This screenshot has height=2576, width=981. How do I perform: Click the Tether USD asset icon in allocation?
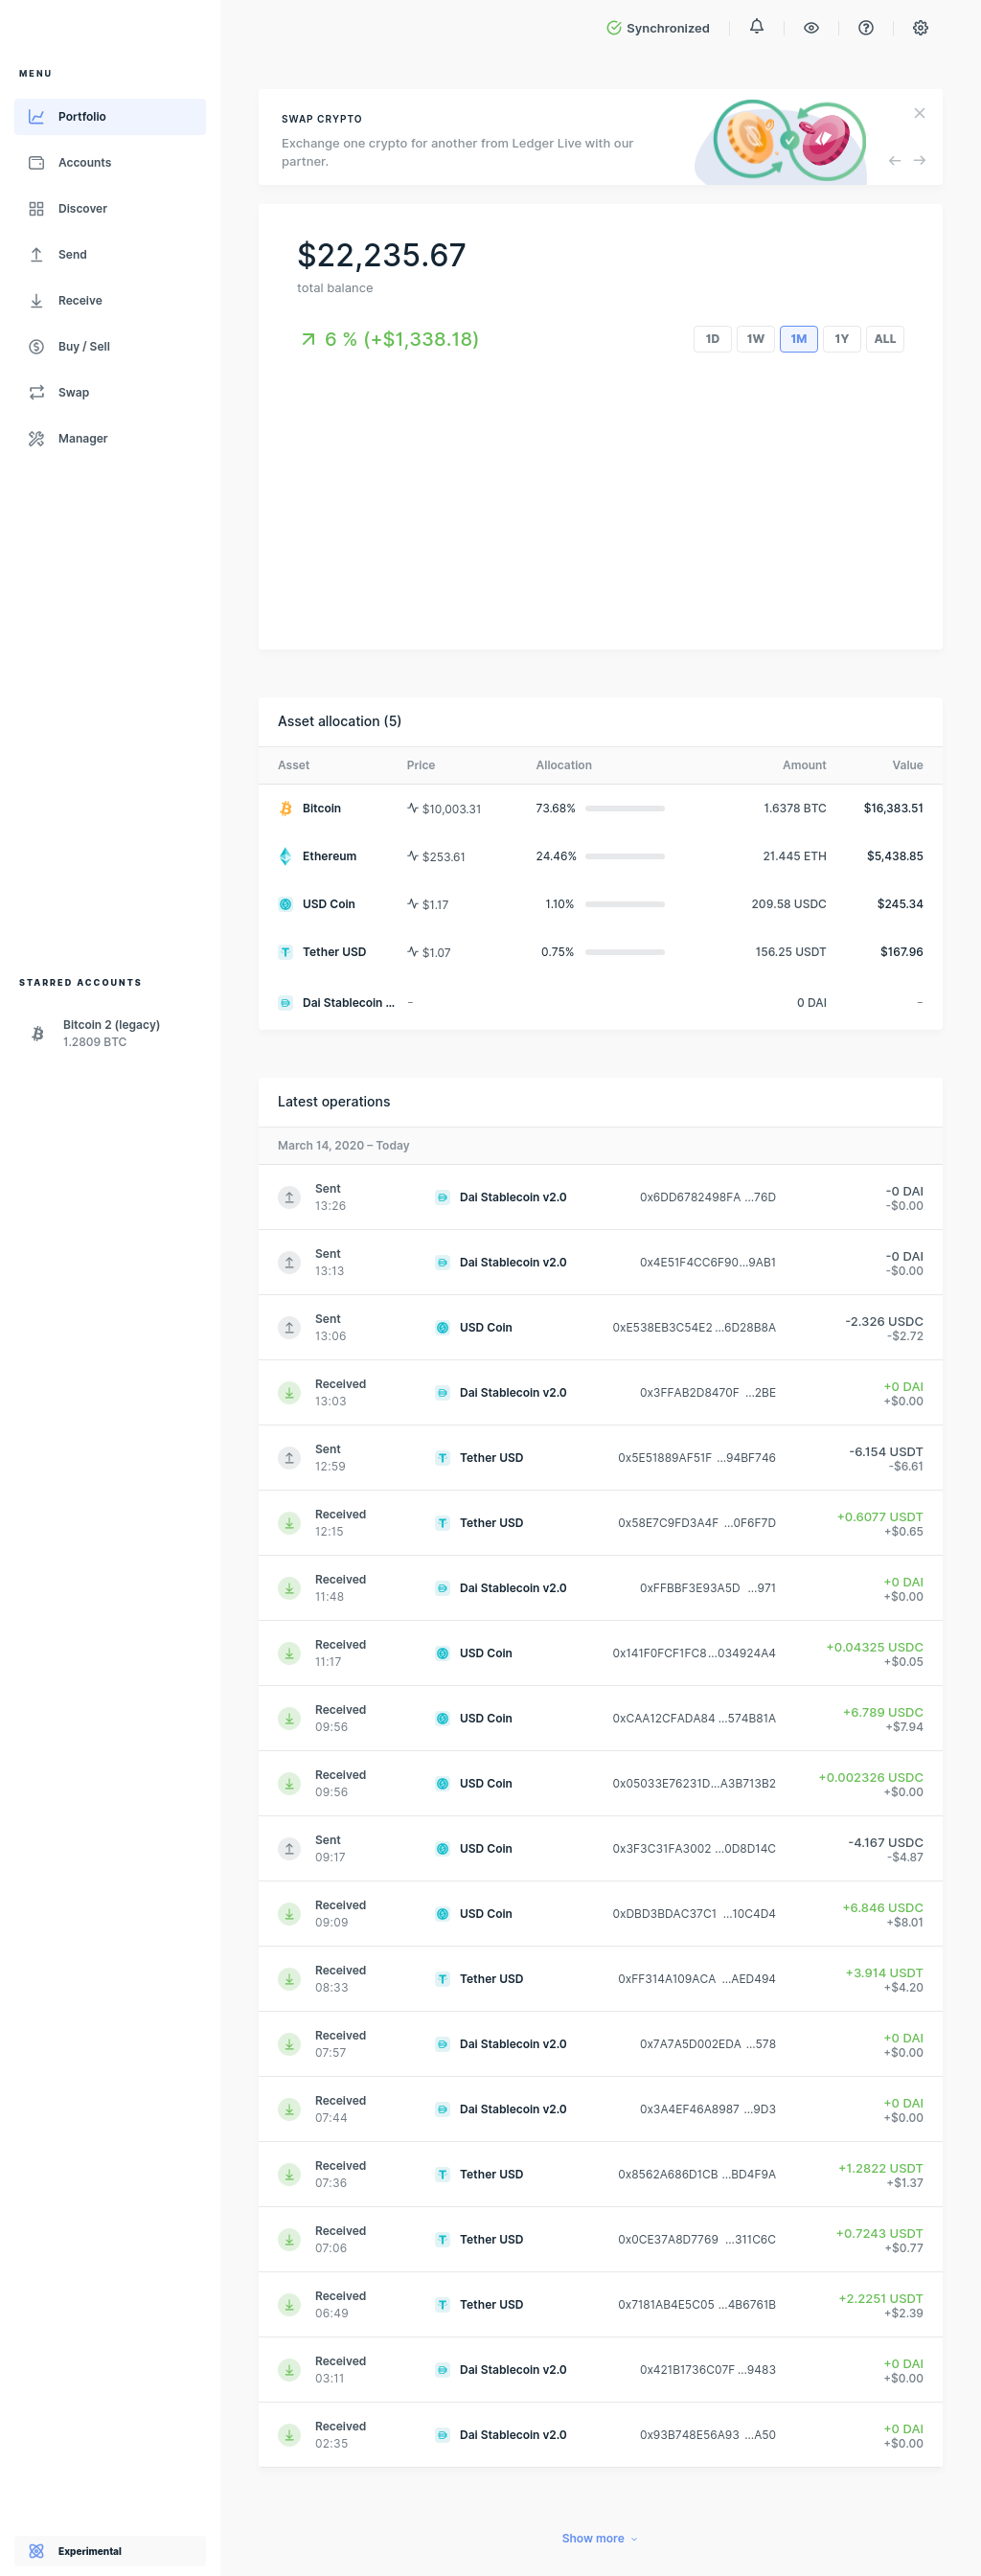pyautogui.click(x=285, y=952)
